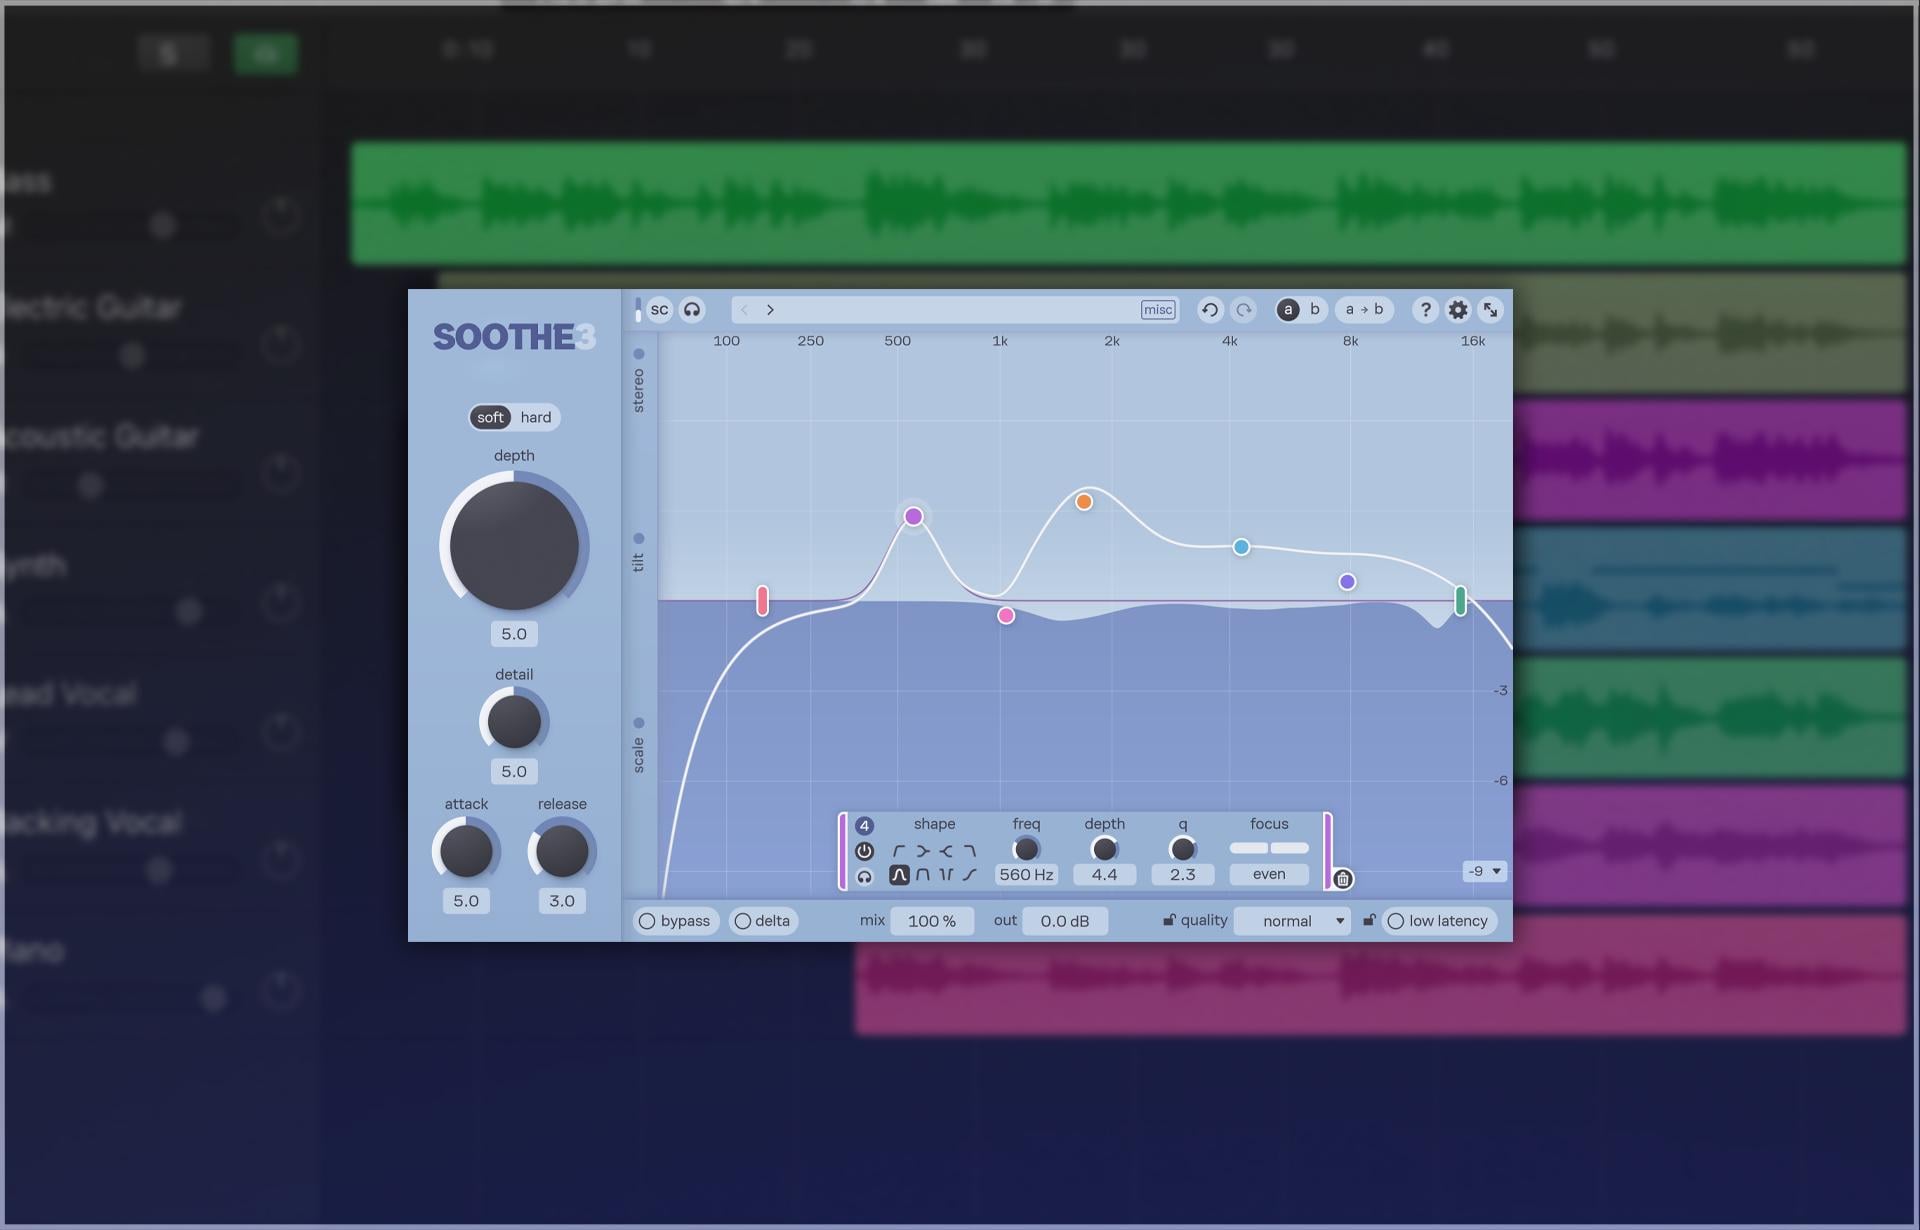Copy settings with a → b button
This screenshot has height=1230, width=1920.
click(x=1364, y=310)
